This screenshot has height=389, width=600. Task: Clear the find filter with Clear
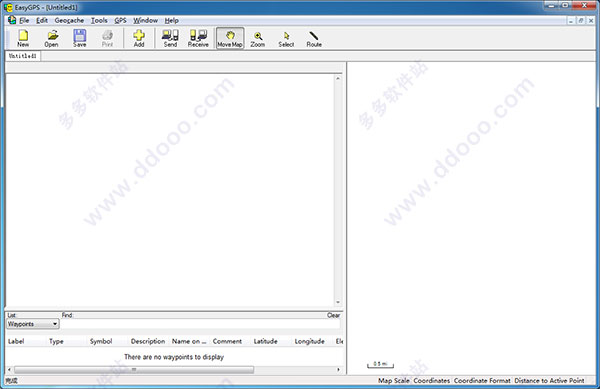click(x=333, y=315)
